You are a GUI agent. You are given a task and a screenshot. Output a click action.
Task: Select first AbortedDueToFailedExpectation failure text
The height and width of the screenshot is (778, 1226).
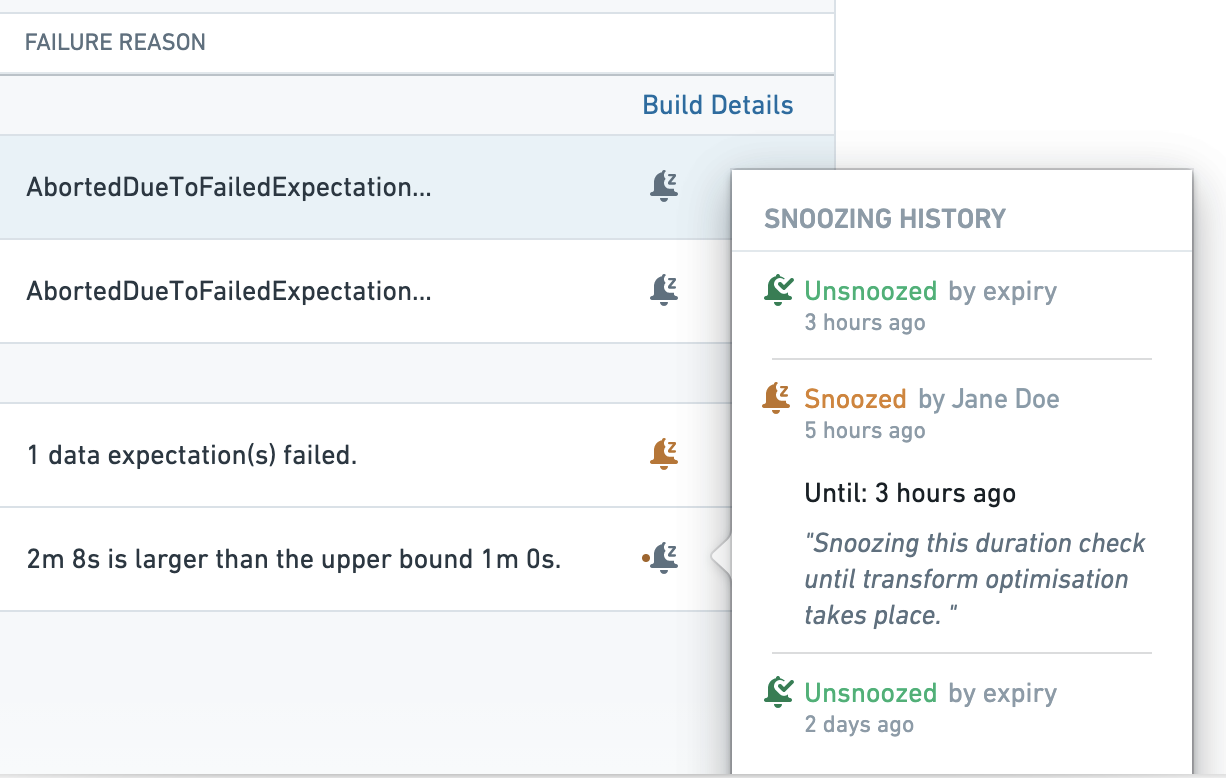click(229, 187)
